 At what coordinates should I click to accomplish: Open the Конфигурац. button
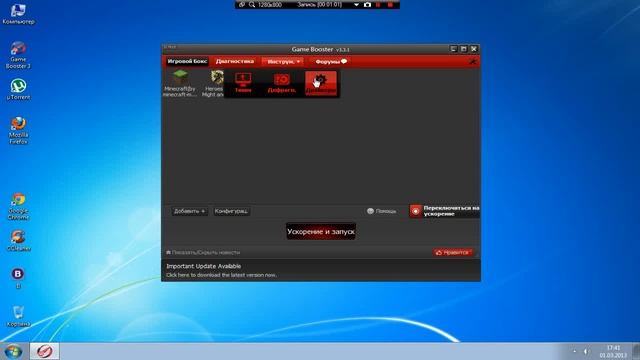[x=231, y=211]
